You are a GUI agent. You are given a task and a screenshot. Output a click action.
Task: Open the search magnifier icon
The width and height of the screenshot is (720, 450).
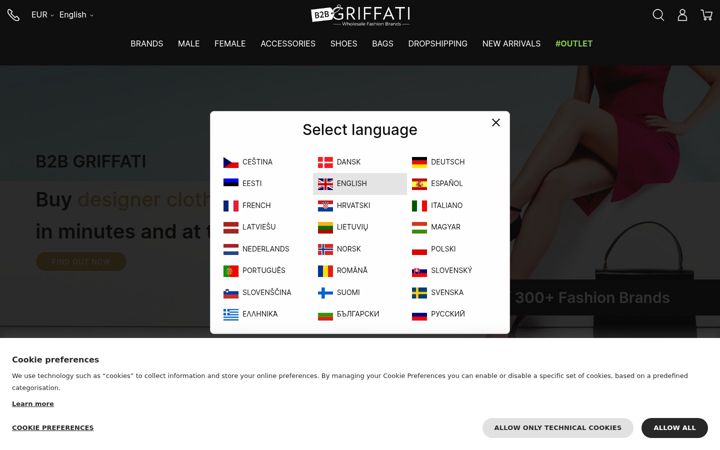coord(658,15)
